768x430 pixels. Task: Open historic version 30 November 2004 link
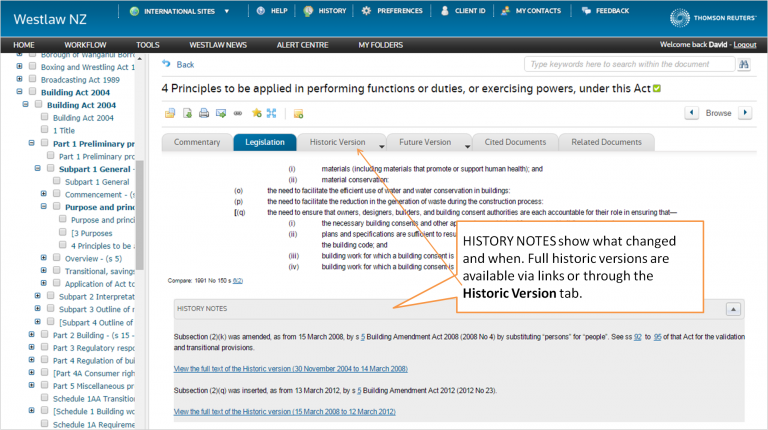(x=290, y=369)
